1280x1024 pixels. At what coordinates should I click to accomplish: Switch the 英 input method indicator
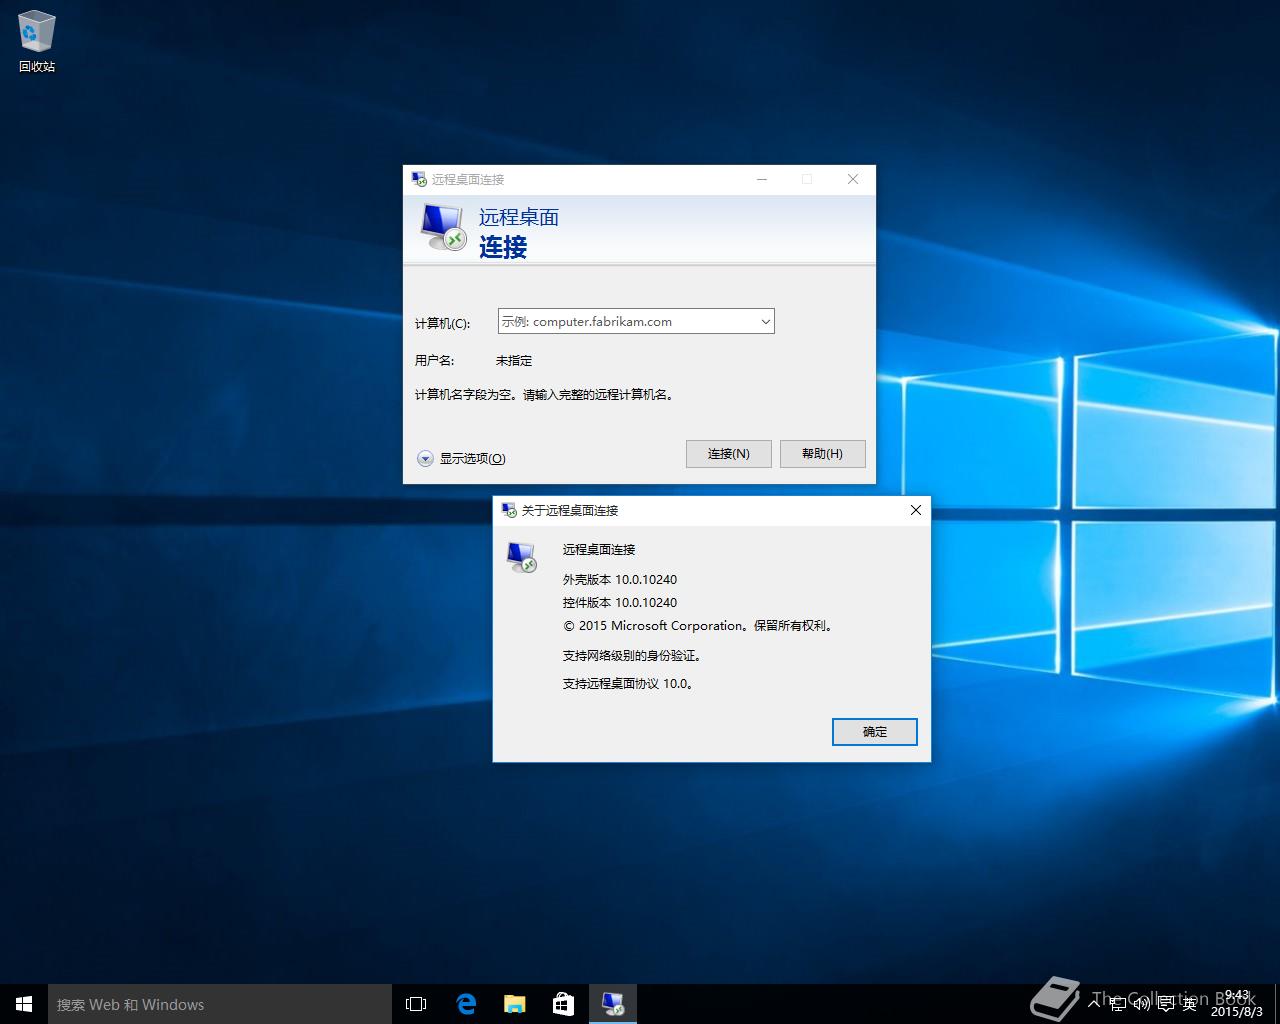tap(1189, 1003)
